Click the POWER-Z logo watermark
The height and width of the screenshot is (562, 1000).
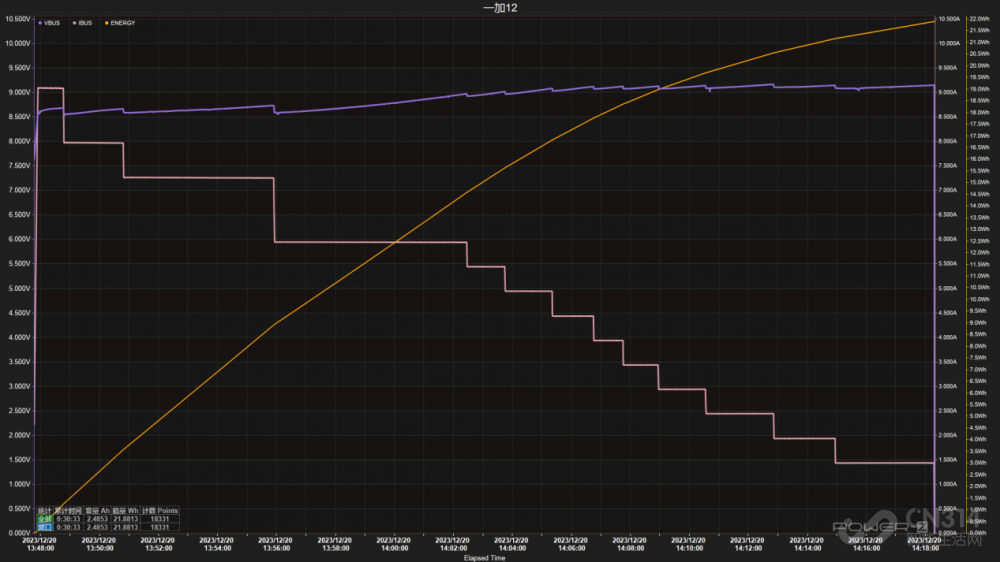868,527
